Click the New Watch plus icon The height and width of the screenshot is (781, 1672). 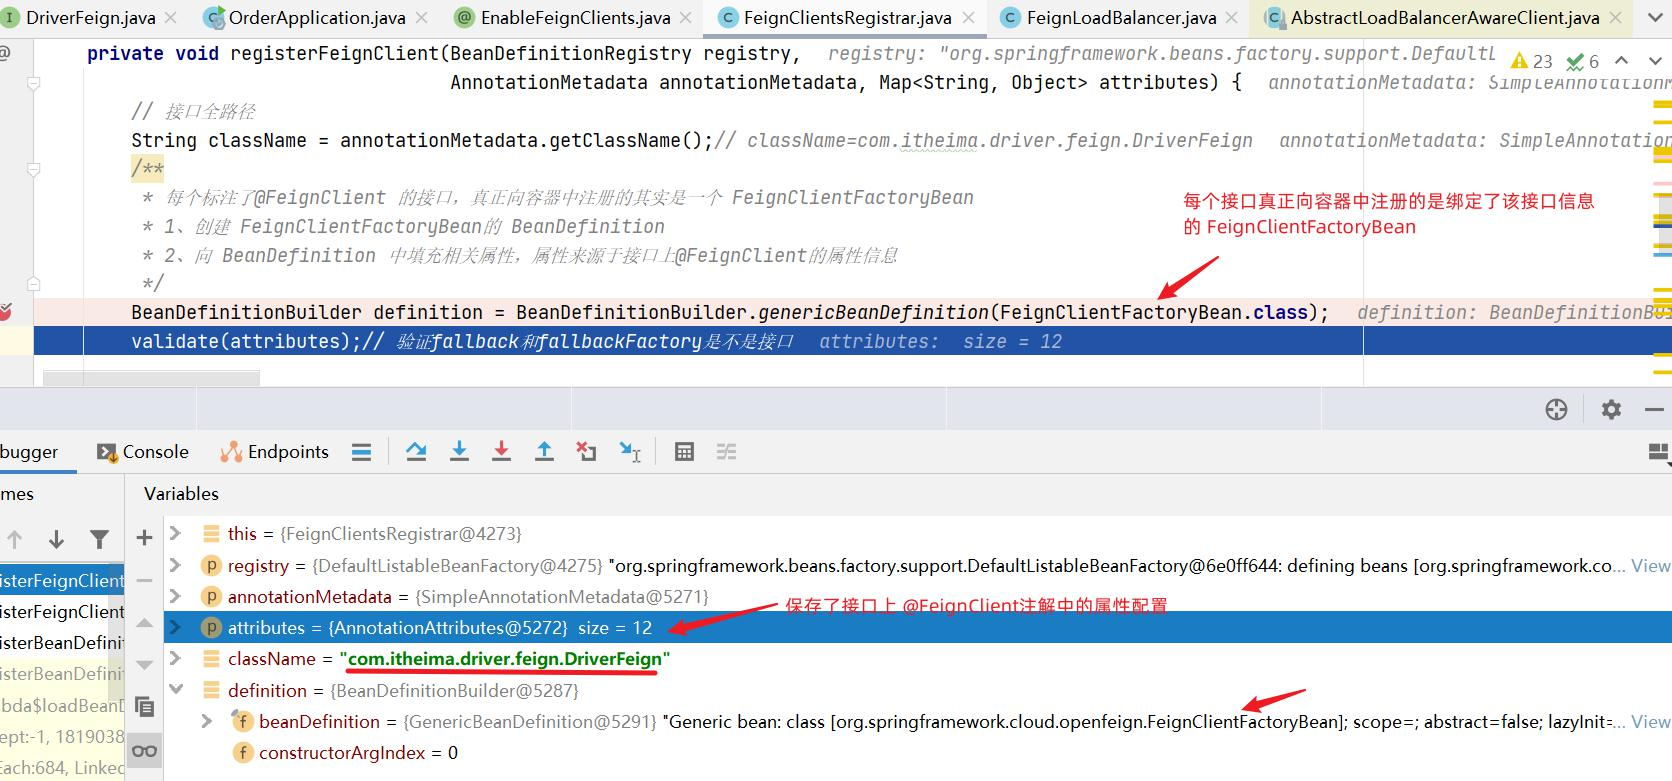click(x=144, y=538)
